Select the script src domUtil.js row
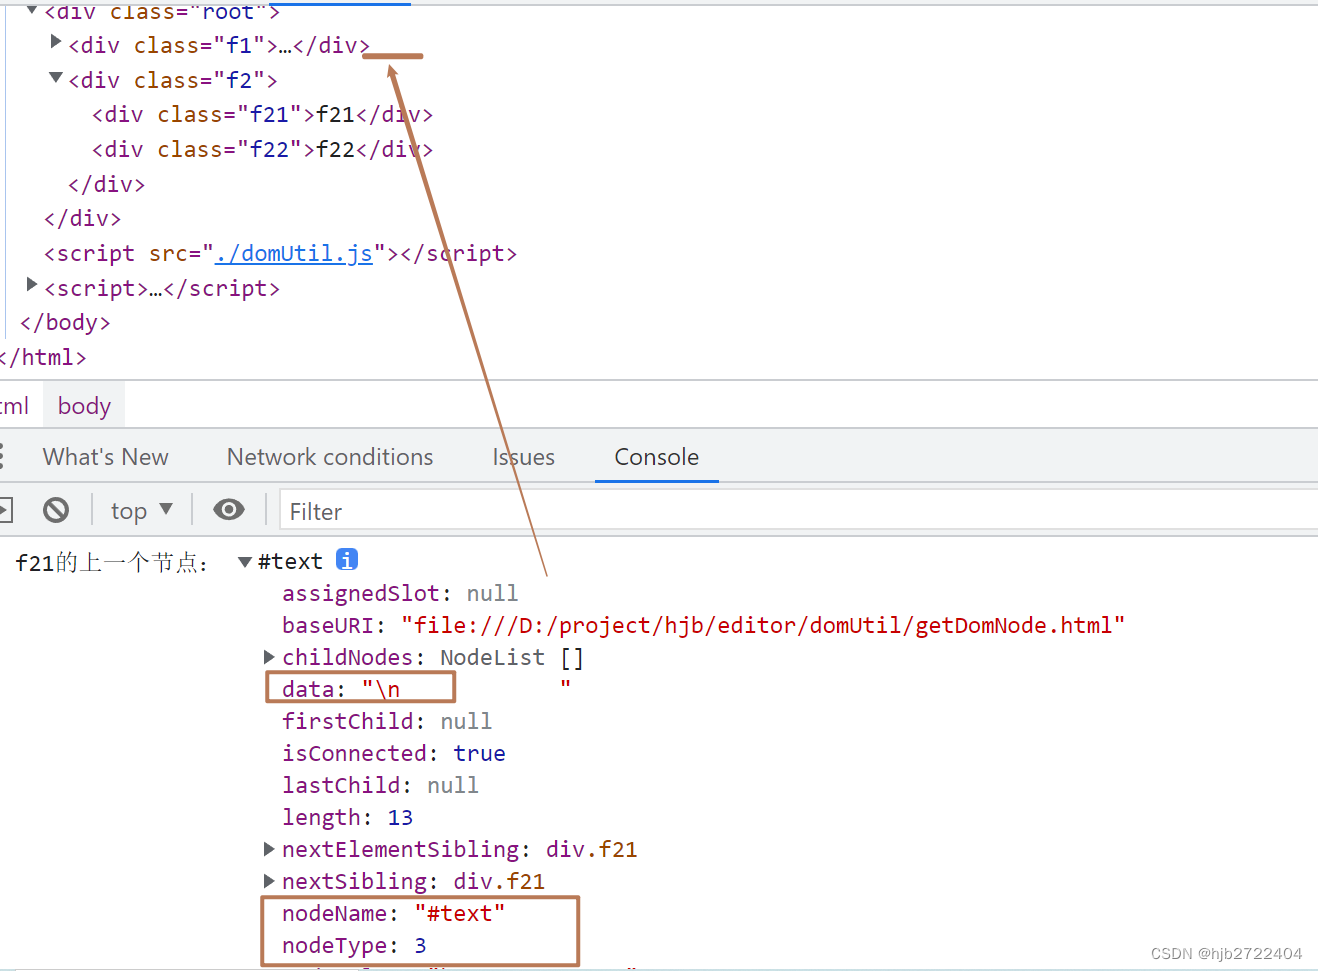1318x971 pixels. click(280, 254)
